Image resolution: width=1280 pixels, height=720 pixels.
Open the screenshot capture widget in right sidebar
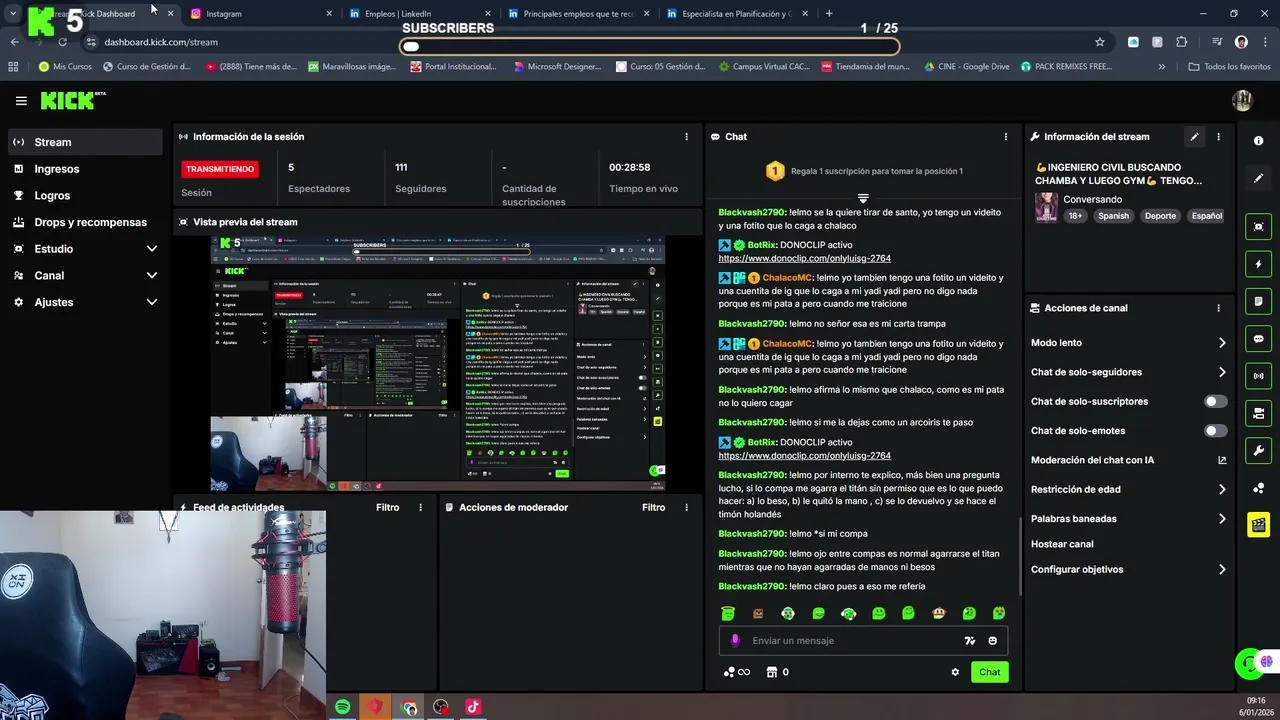pos(1258,227)
